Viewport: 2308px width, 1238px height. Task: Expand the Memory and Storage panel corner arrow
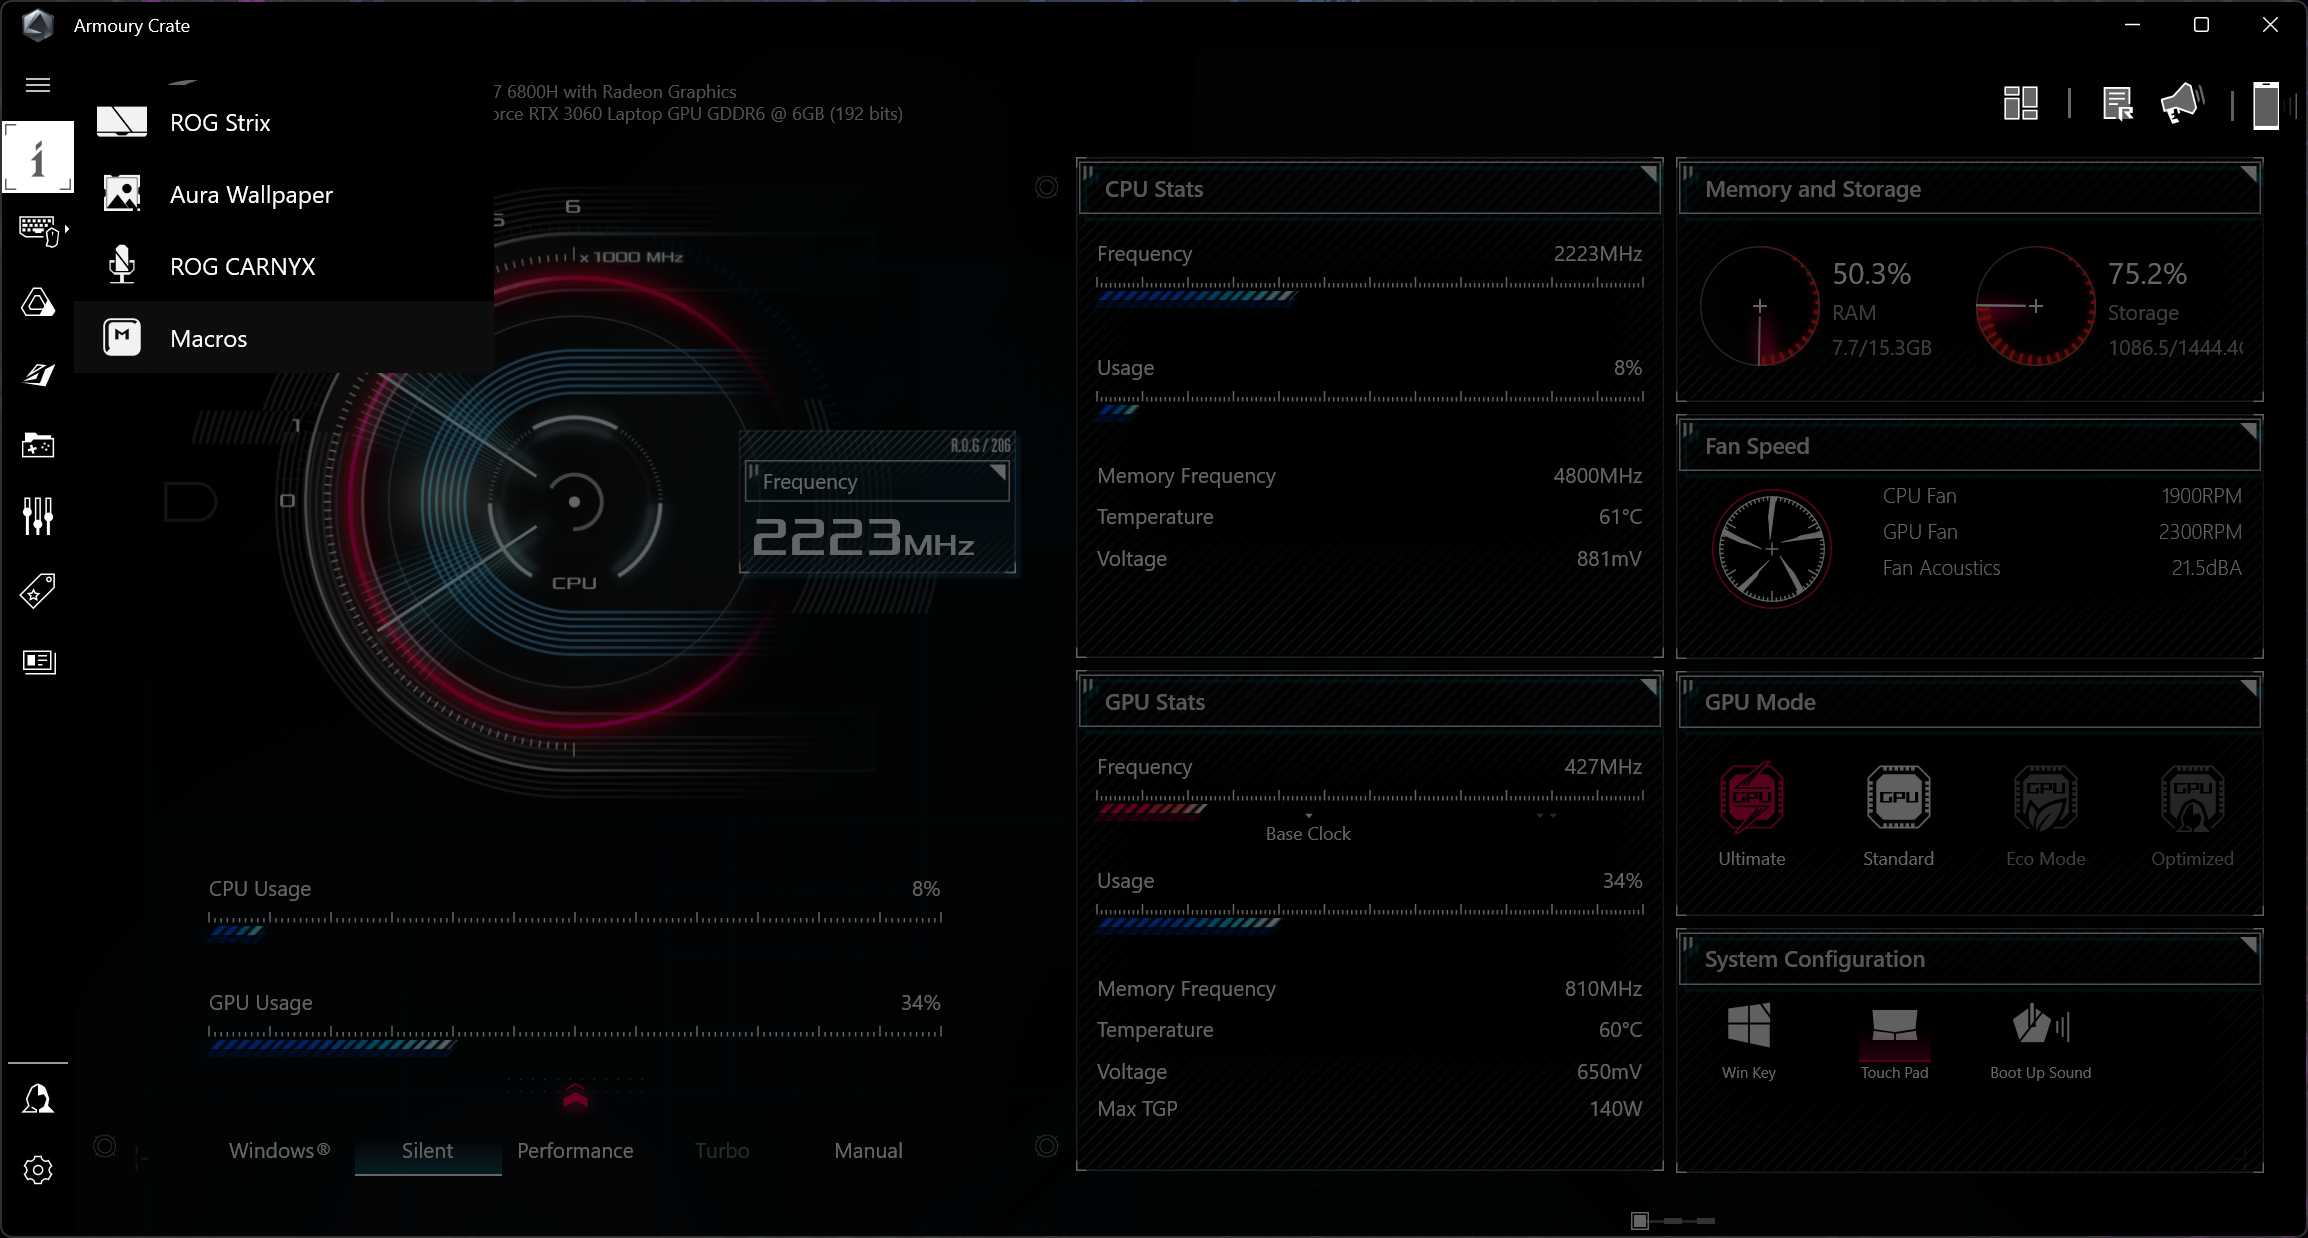click(2248, 174)
